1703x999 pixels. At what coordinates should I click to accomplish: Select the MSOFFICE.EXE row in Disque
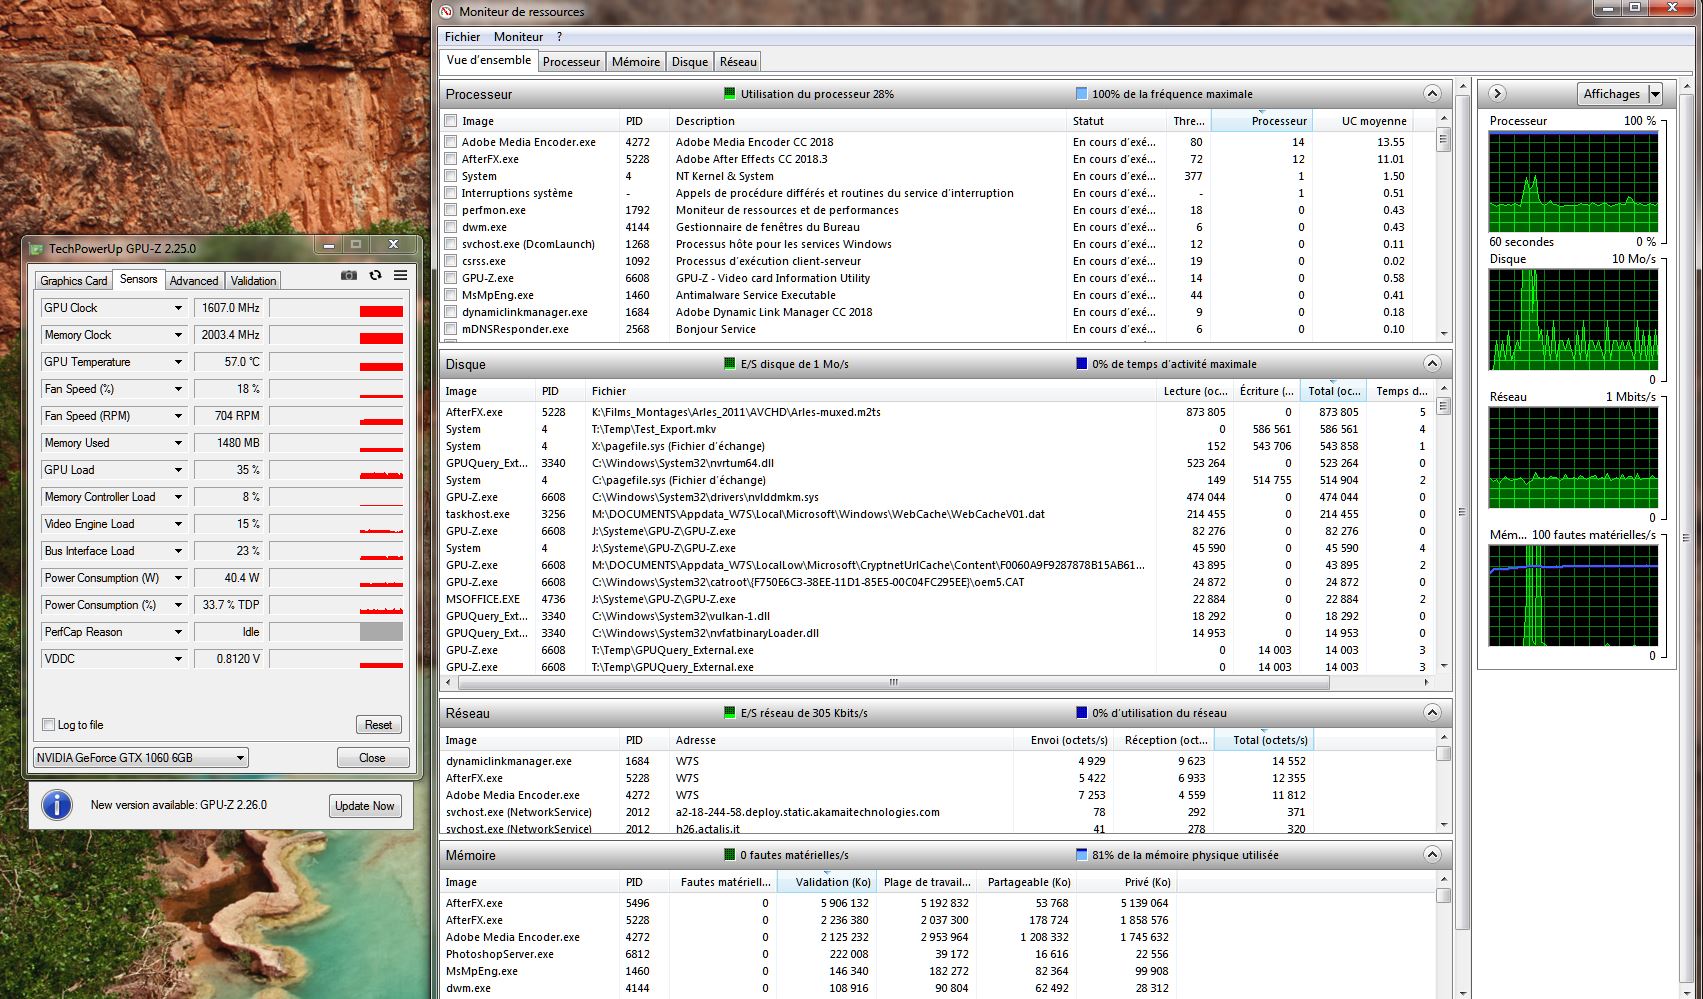point(938,599)
